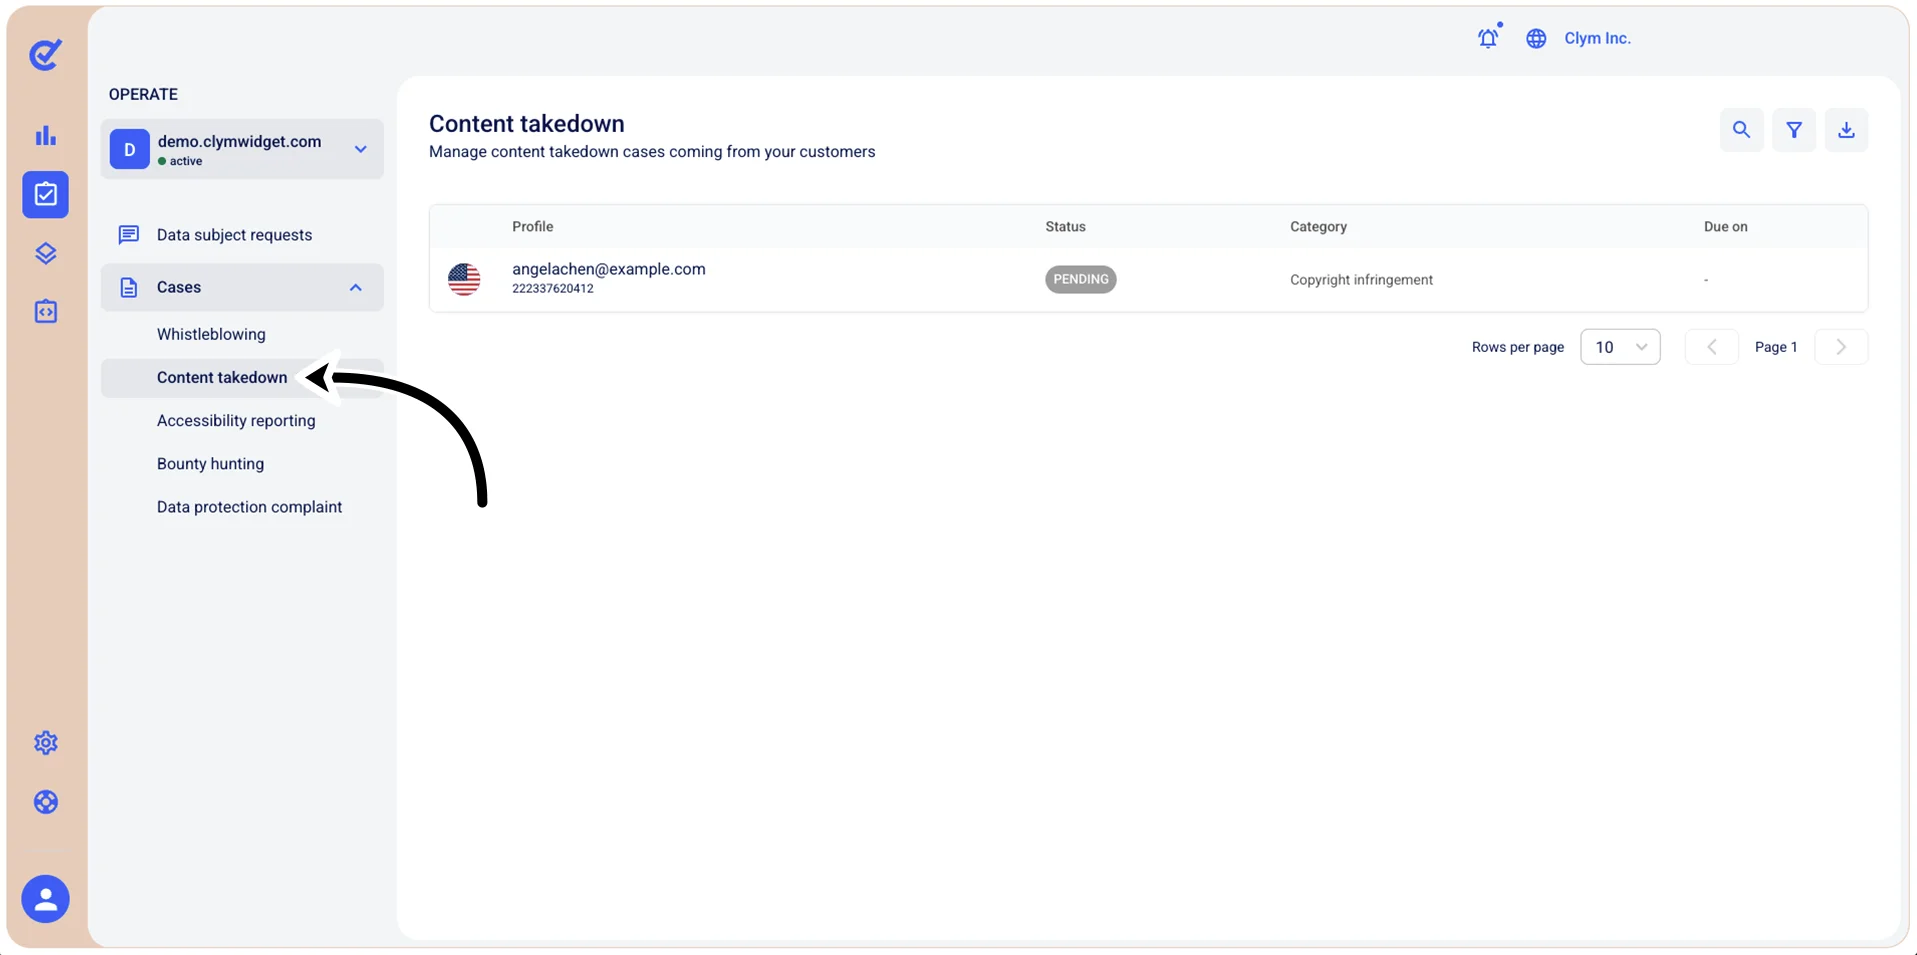
Task: Open the user profile avatar icon
Action: click(x=46, y=899)
